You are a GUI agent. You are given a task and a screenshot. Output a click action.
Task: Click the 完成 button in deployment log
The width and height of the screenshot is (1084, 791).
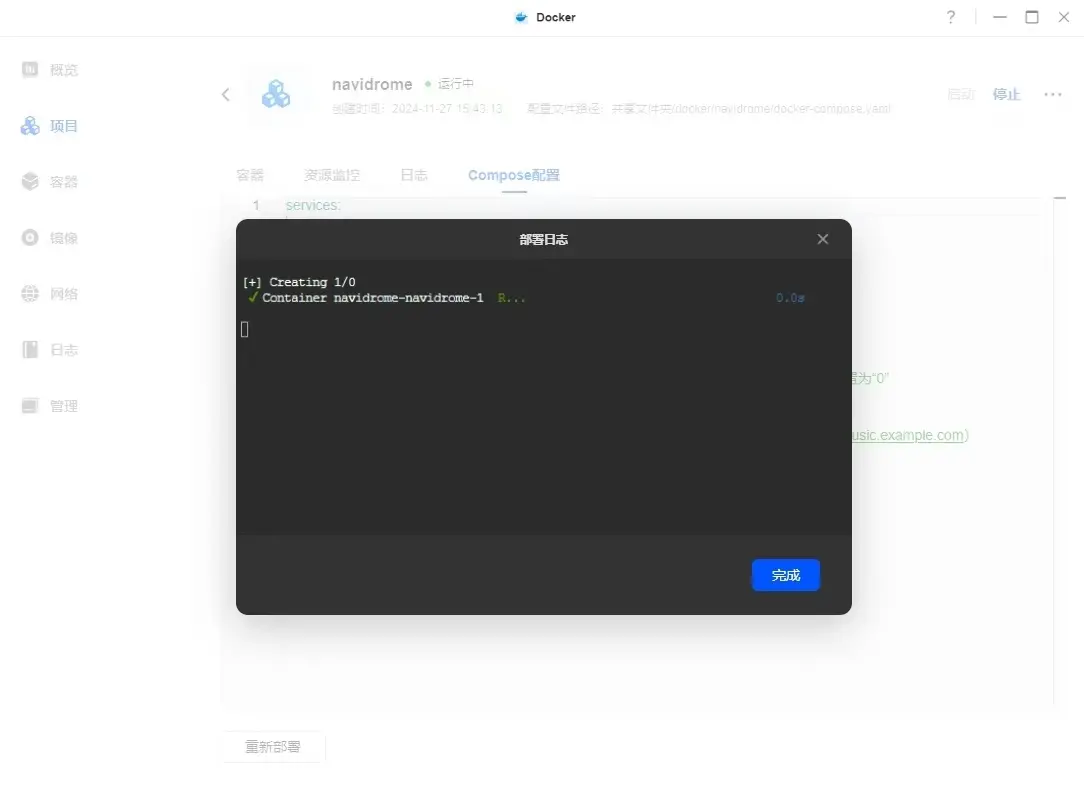[x=785, y=575]
